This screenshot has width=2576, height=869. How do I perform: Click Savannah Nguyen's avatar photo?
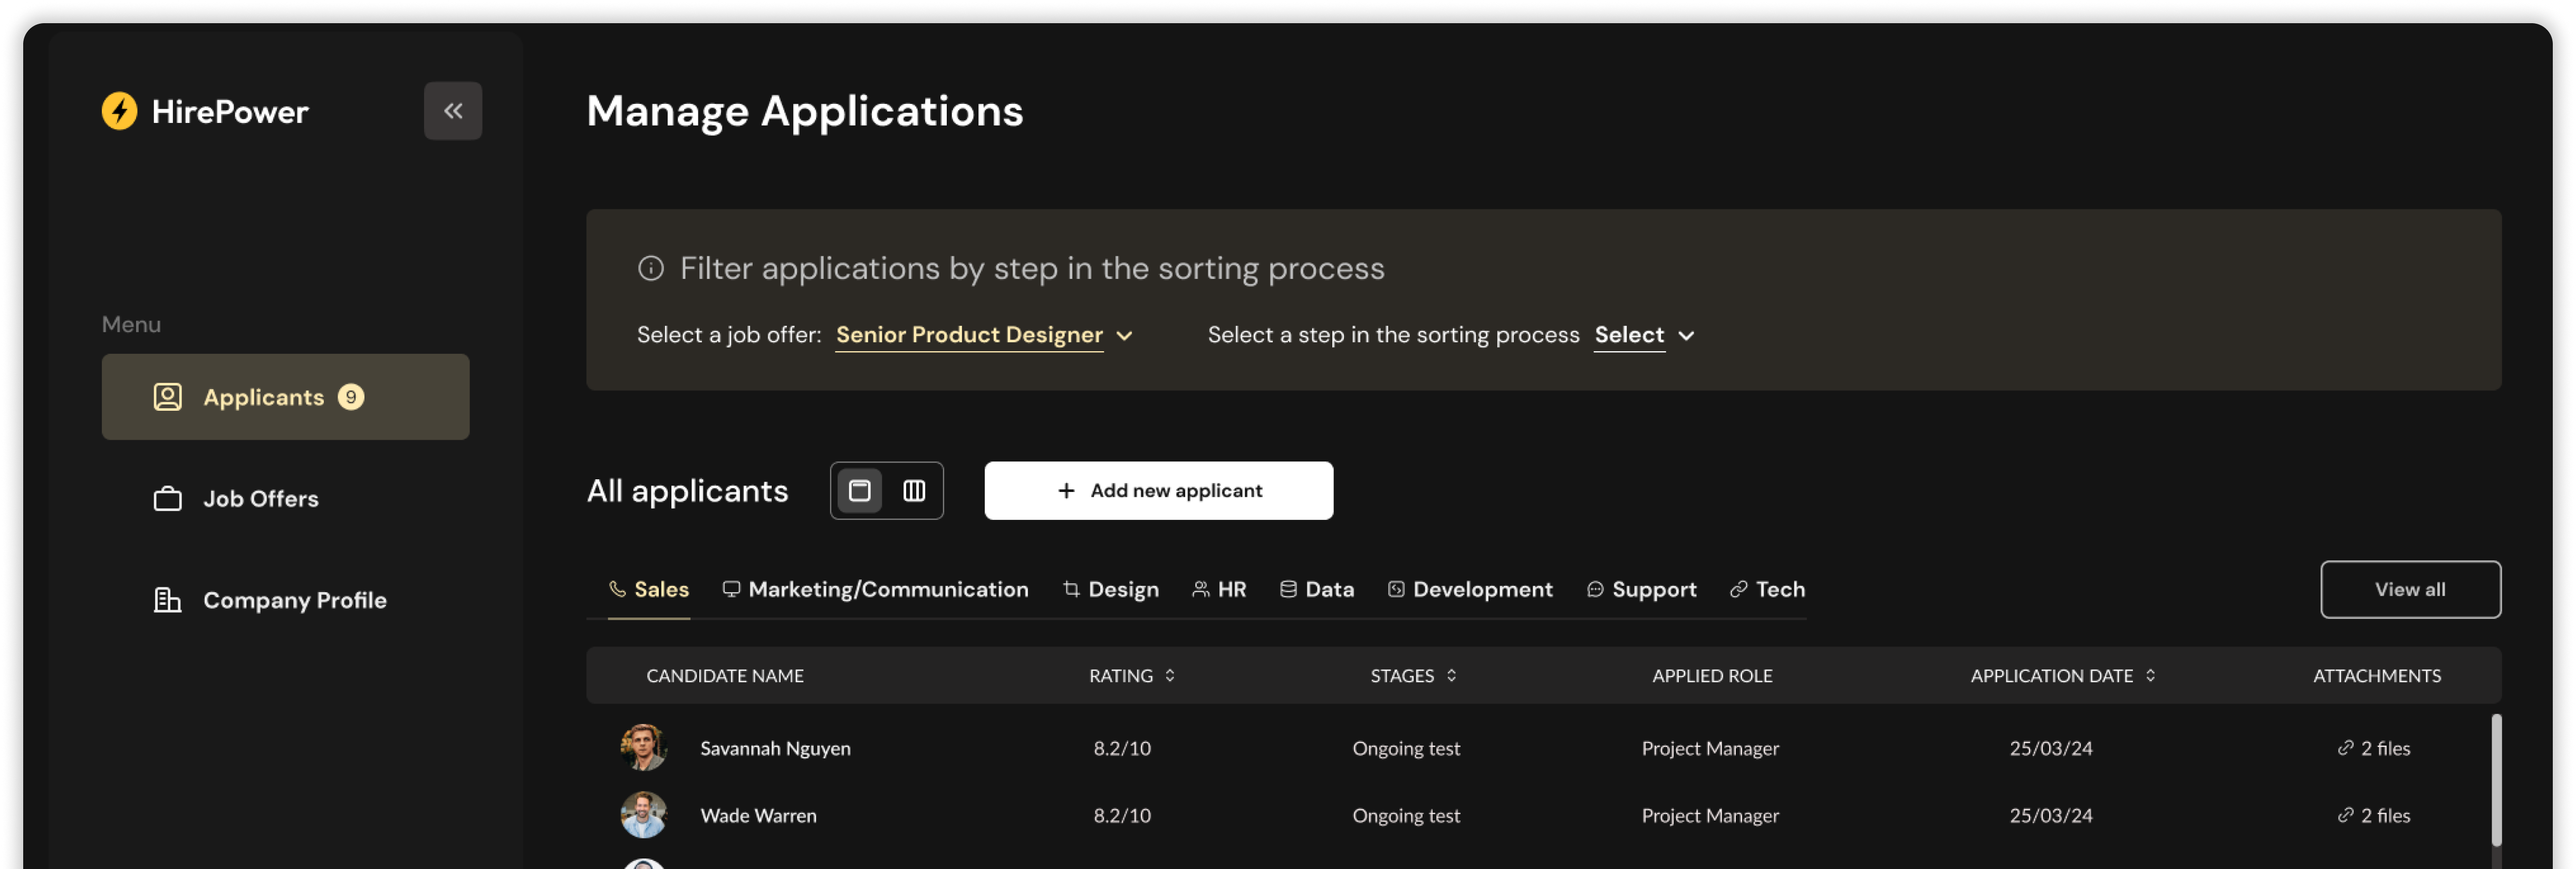tap(643, 748)
